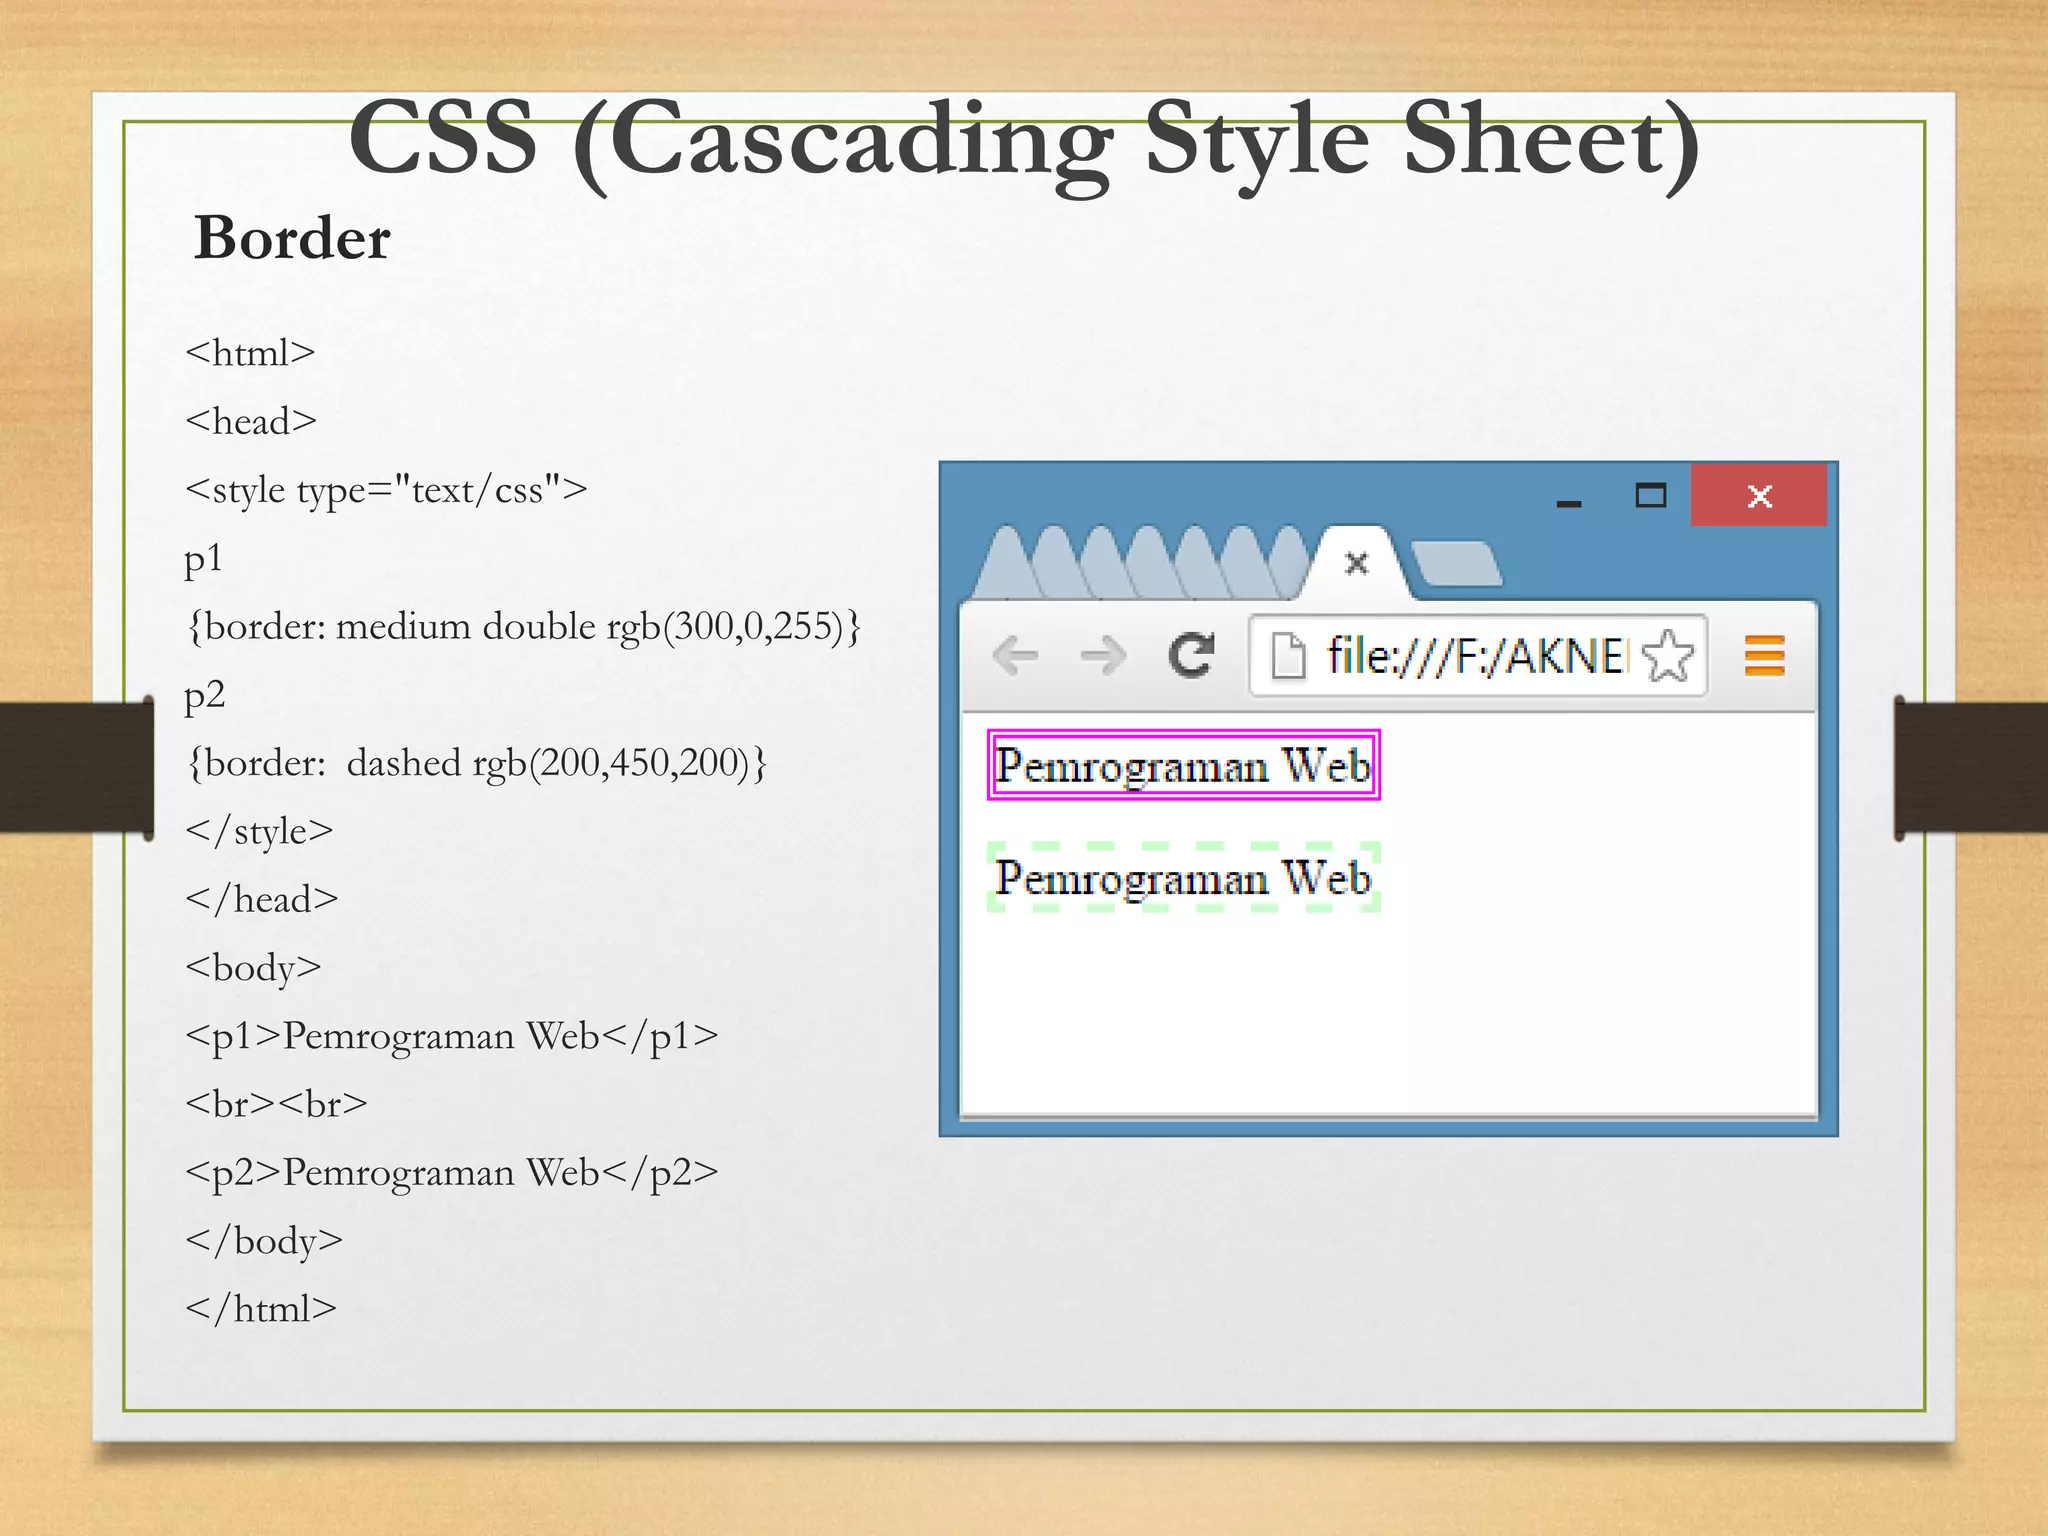2048x1536 pixels.
Task: Click the <p2>Pemrograman Web</p2> code line
Action: [x=452, y=1173]
